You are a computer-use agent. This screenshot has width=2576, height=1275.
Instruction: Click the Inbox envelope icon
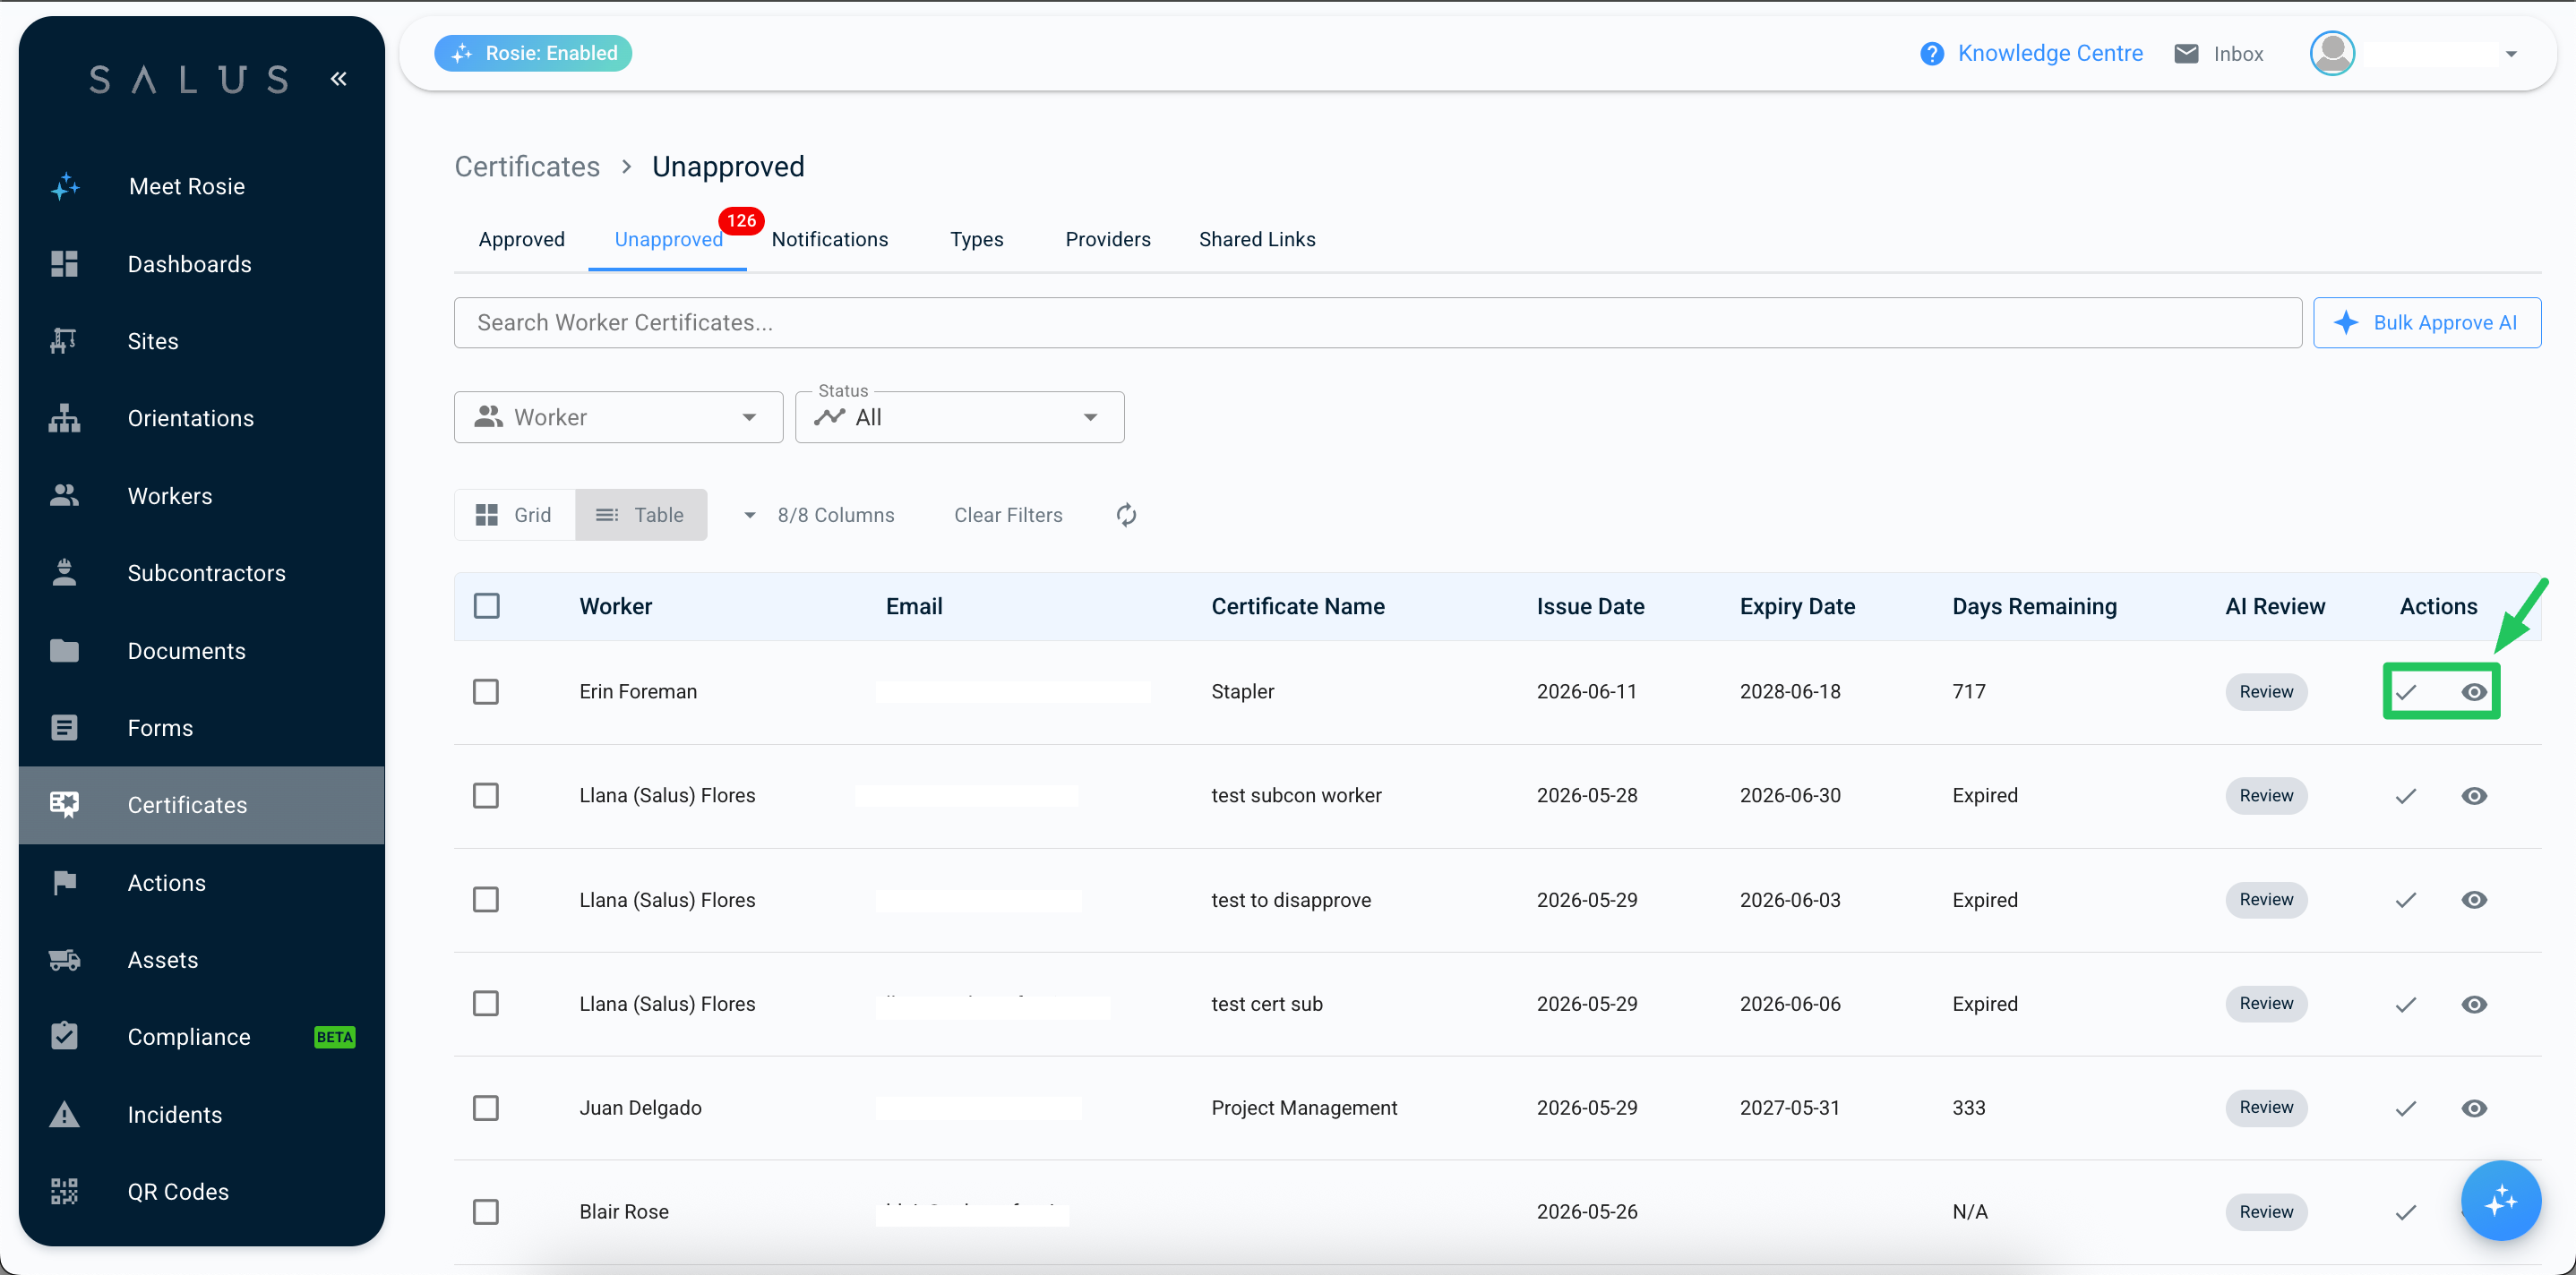tap(2186, 54)
